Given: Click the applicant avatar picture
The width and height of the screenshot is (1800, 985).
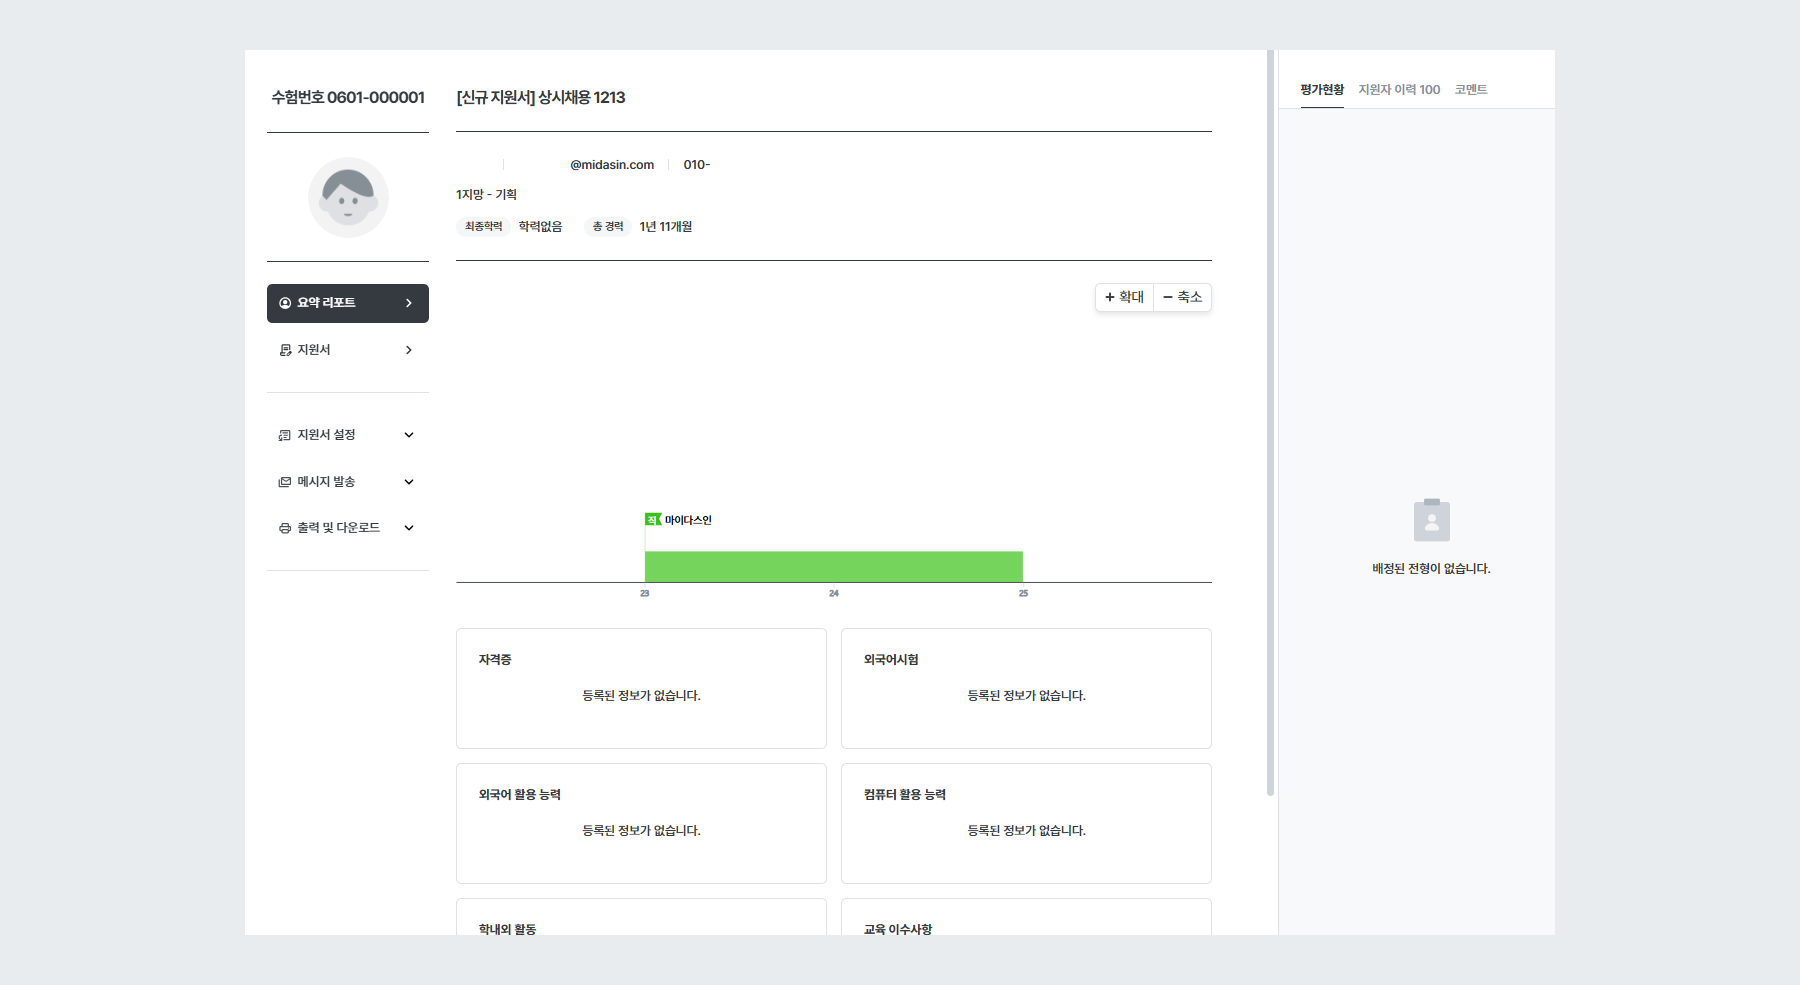Looking at the screenshot, I should (x=348, y=197).
